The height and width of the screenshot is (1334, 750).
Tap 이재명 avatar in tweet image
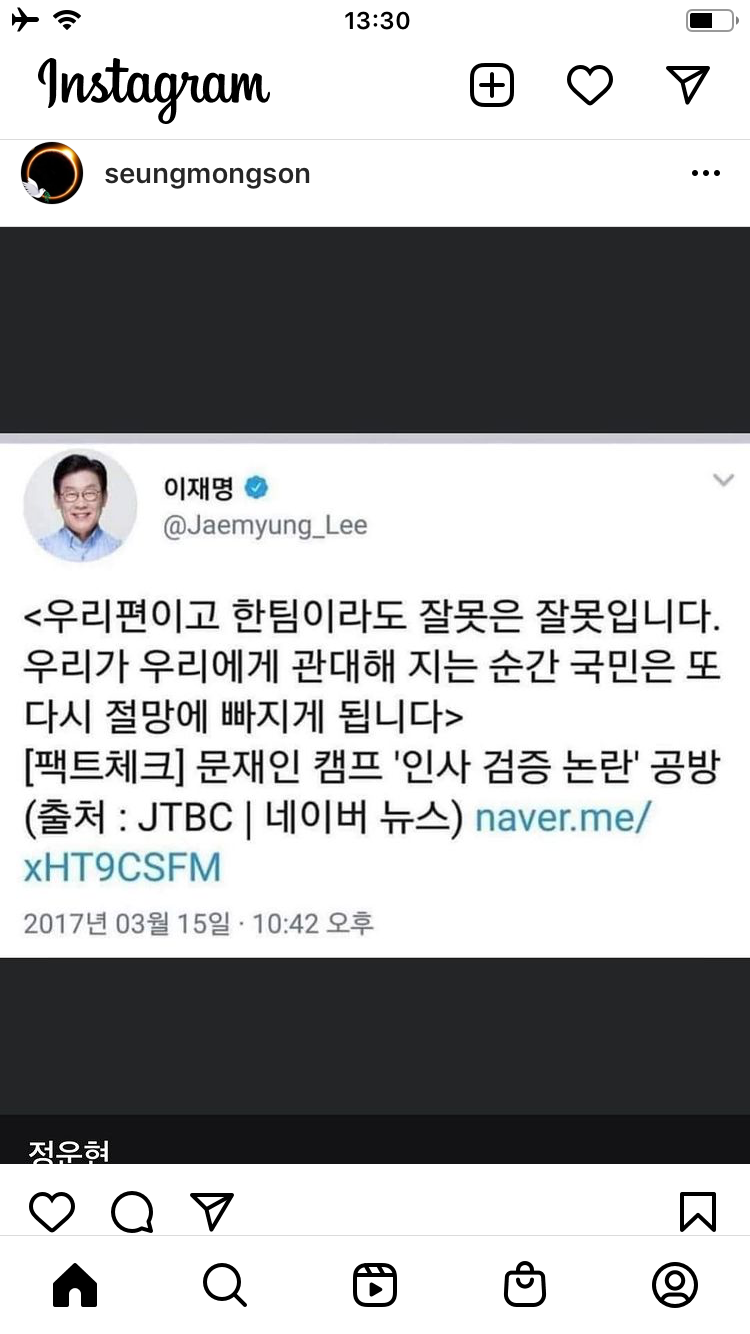[79, 506]
